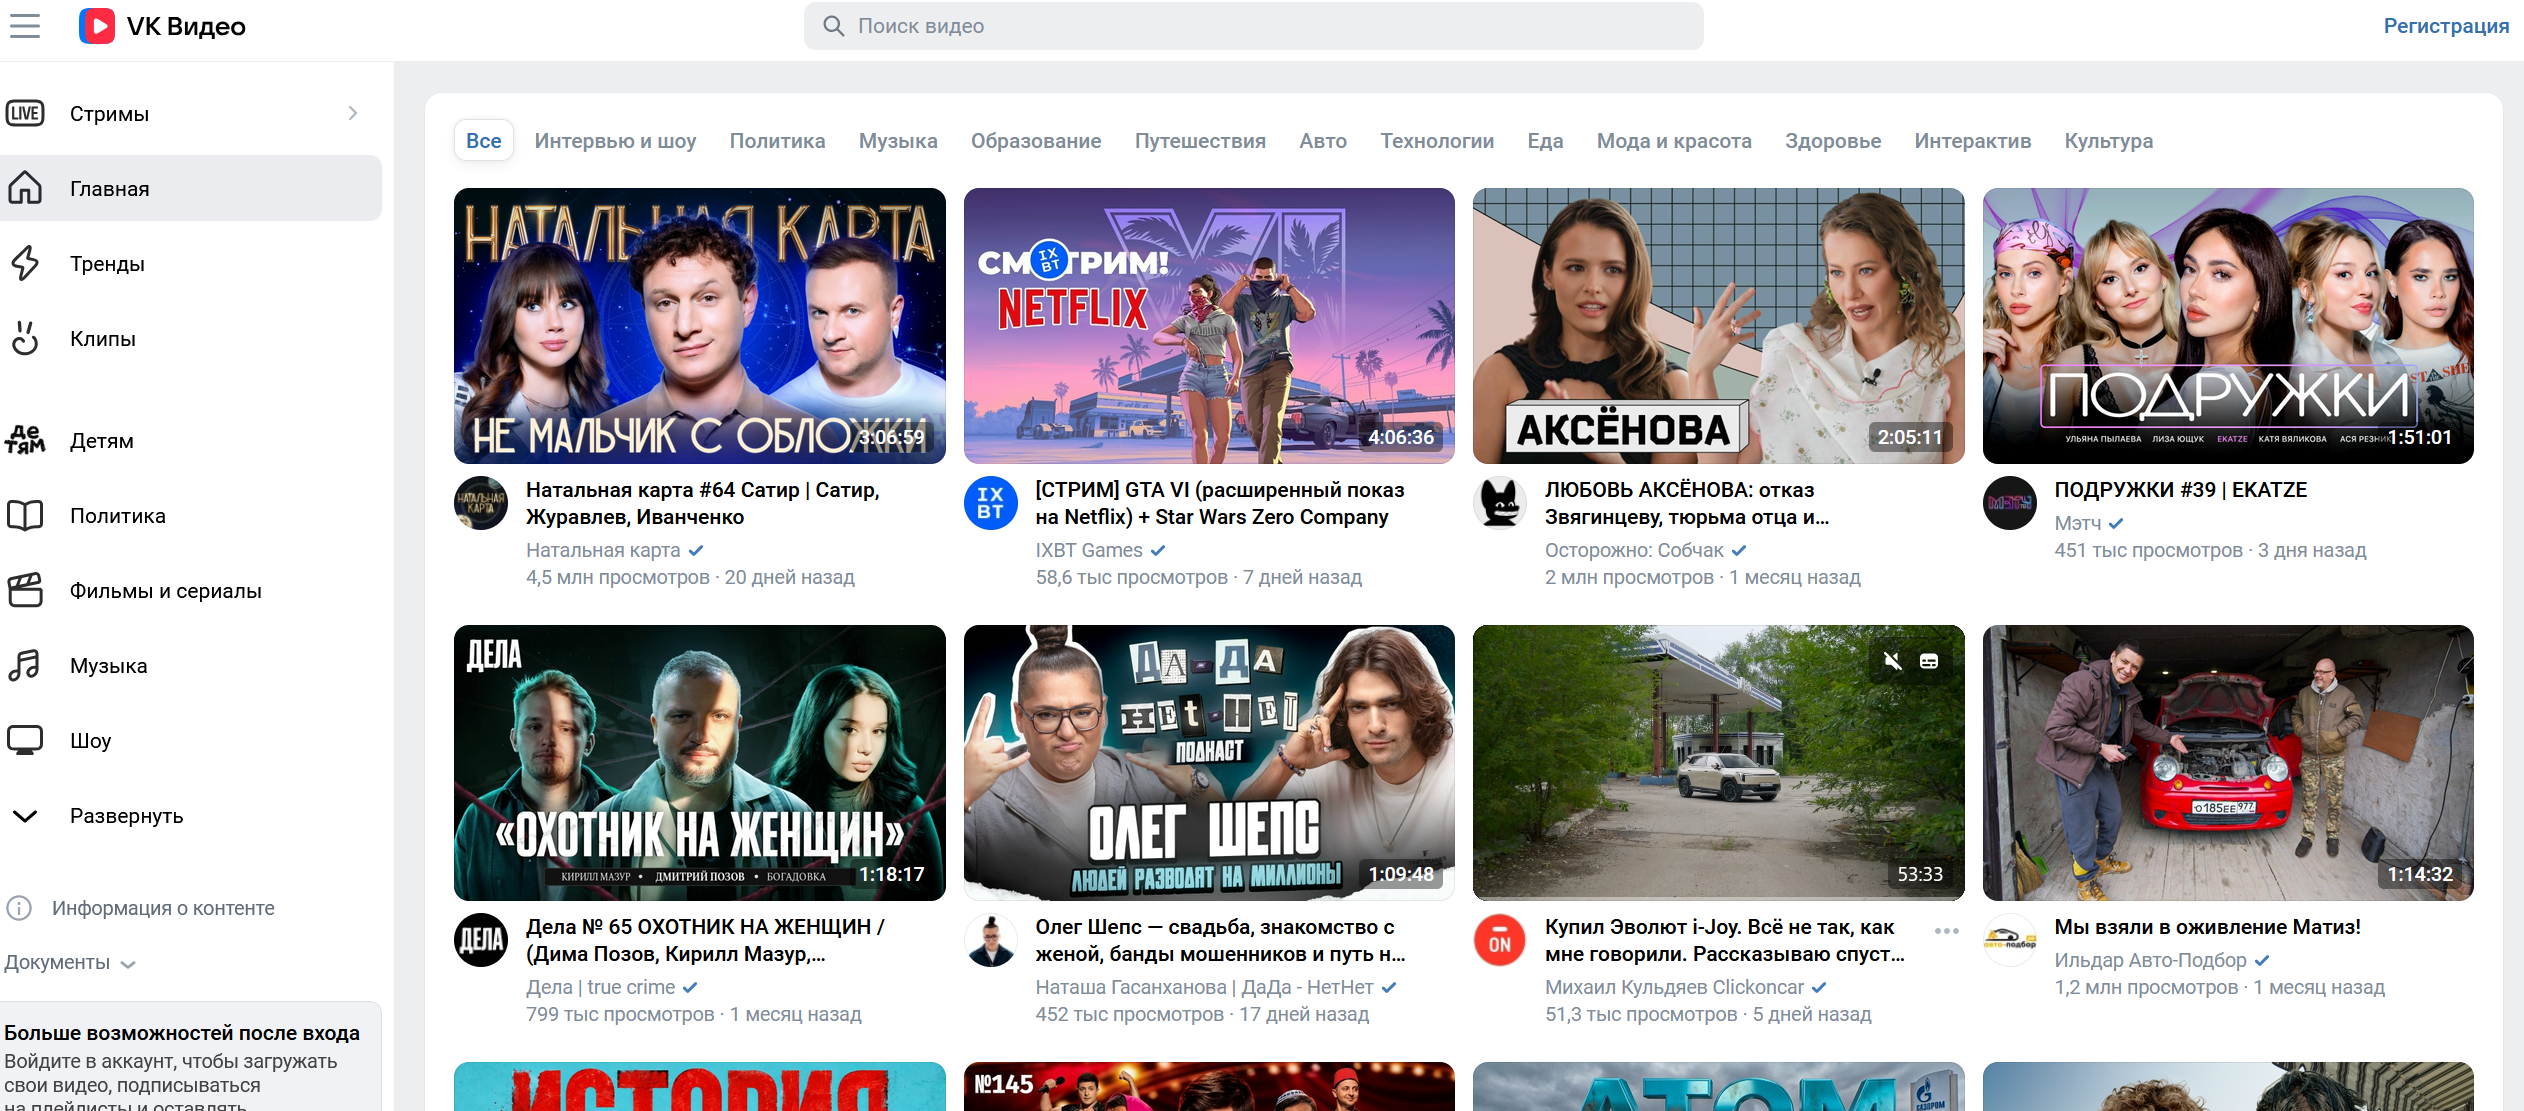The width and height of the screenshot is (2524, 1111).
Task: Click the VK Видео logo icon
Action: pyautogui.click(x=97, y=26)
